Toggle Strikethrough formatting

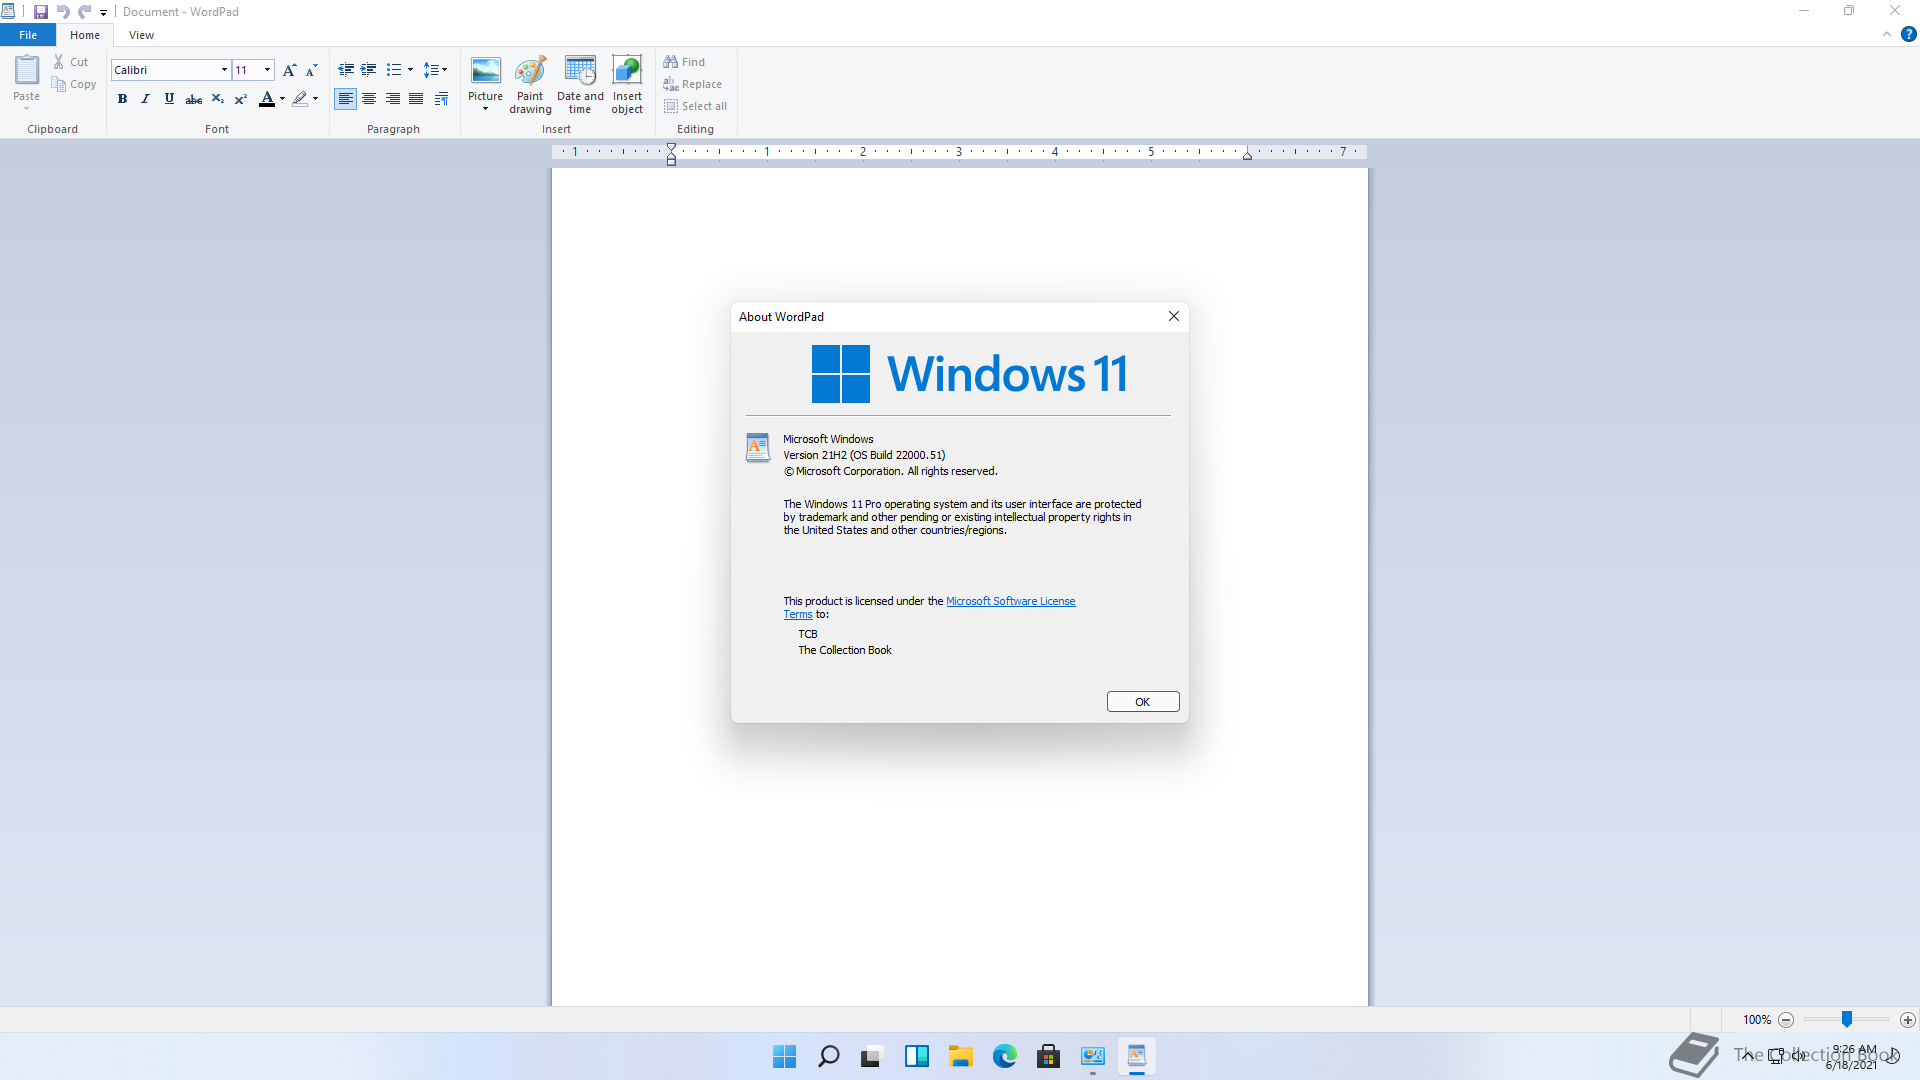coord(194,99)
